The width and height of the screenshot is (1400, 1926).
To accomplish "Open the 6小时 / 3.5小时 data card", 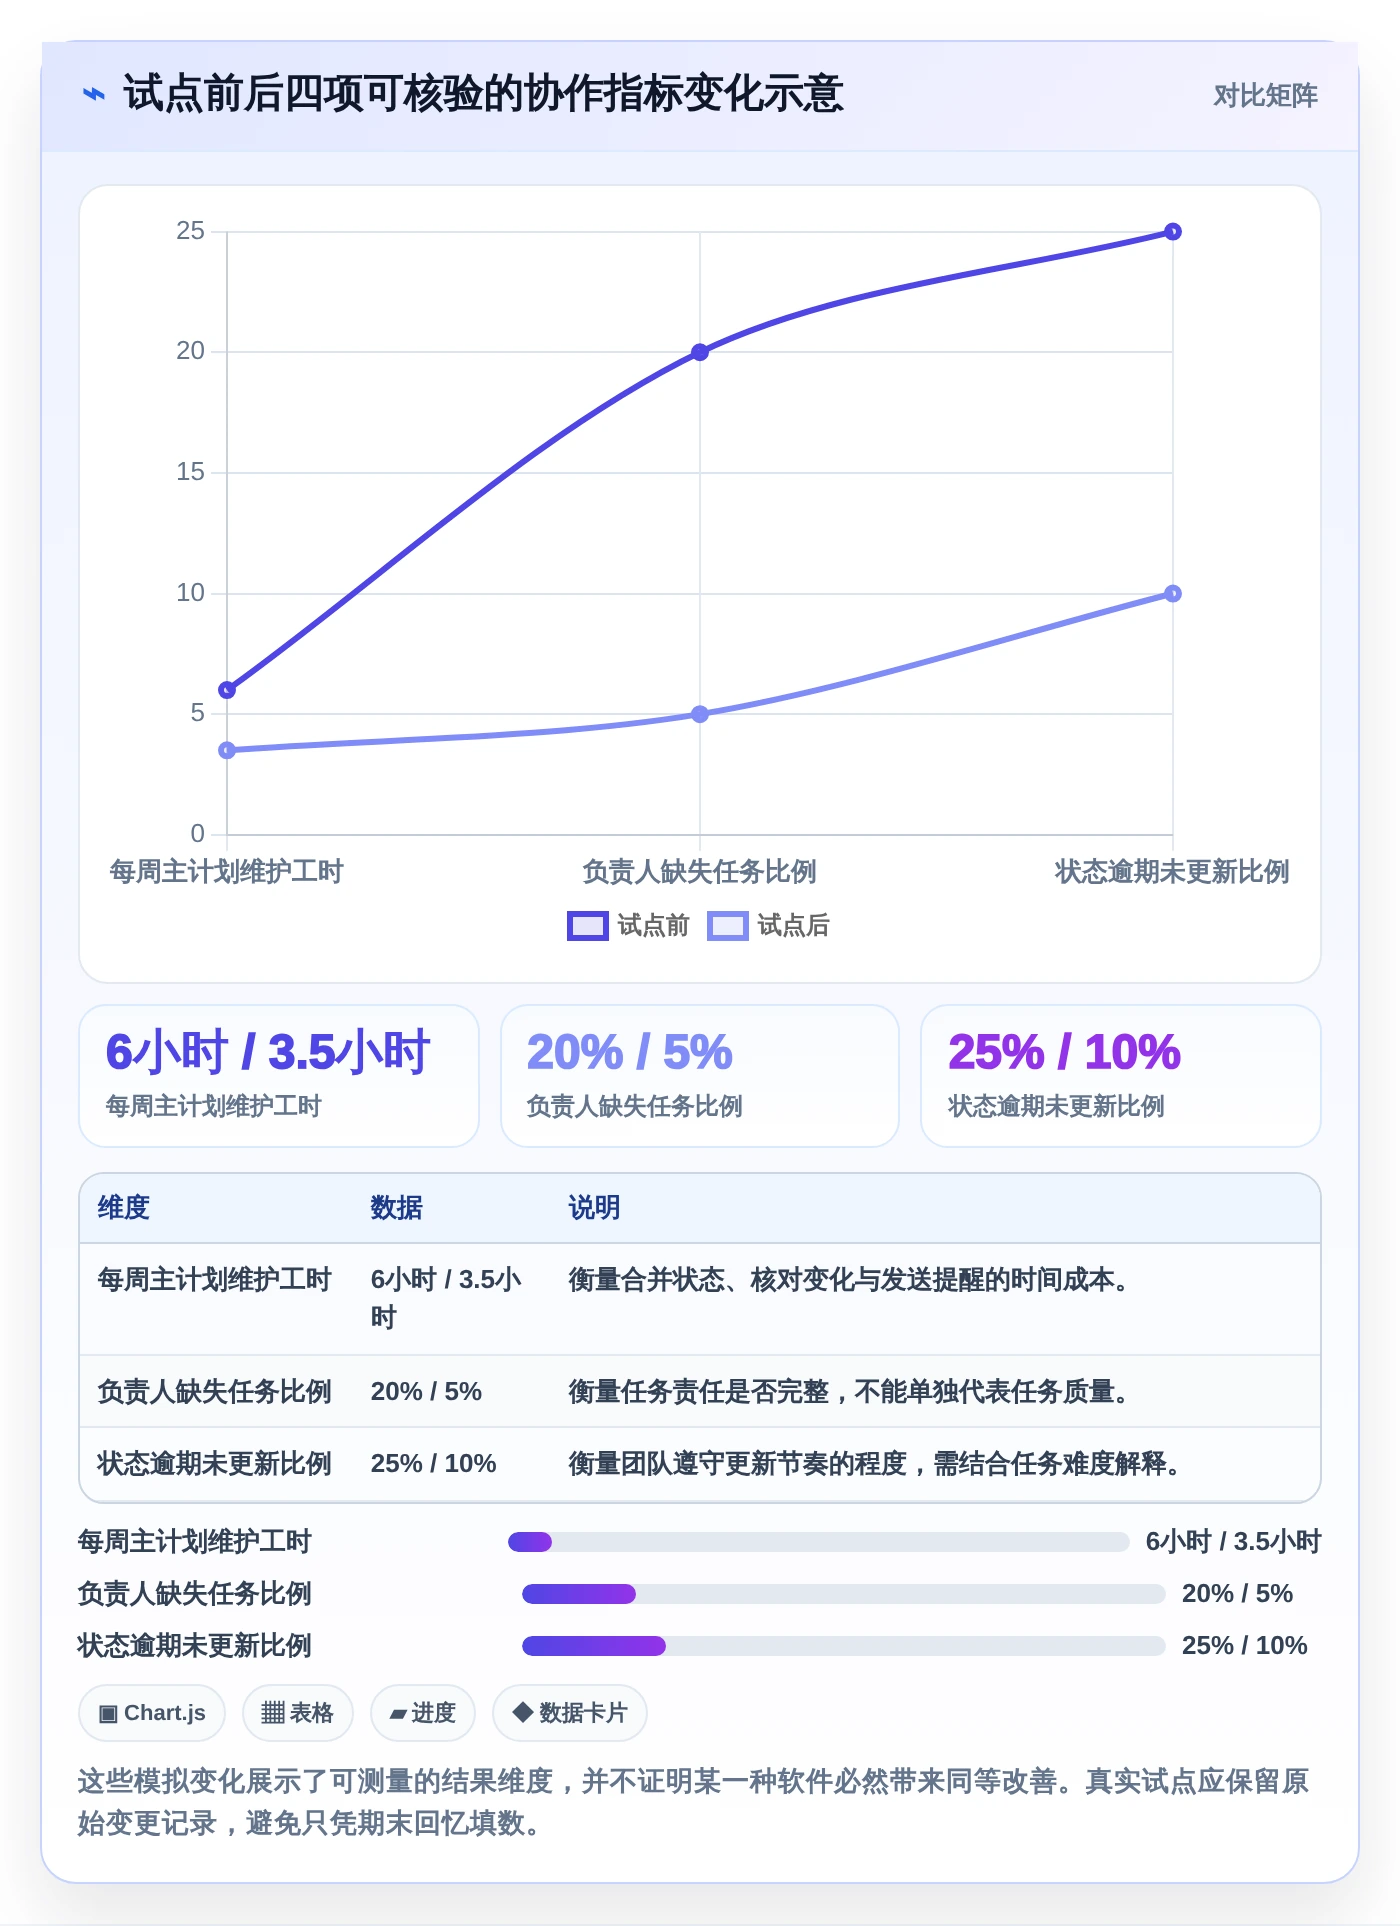I will pos(279,1076).
